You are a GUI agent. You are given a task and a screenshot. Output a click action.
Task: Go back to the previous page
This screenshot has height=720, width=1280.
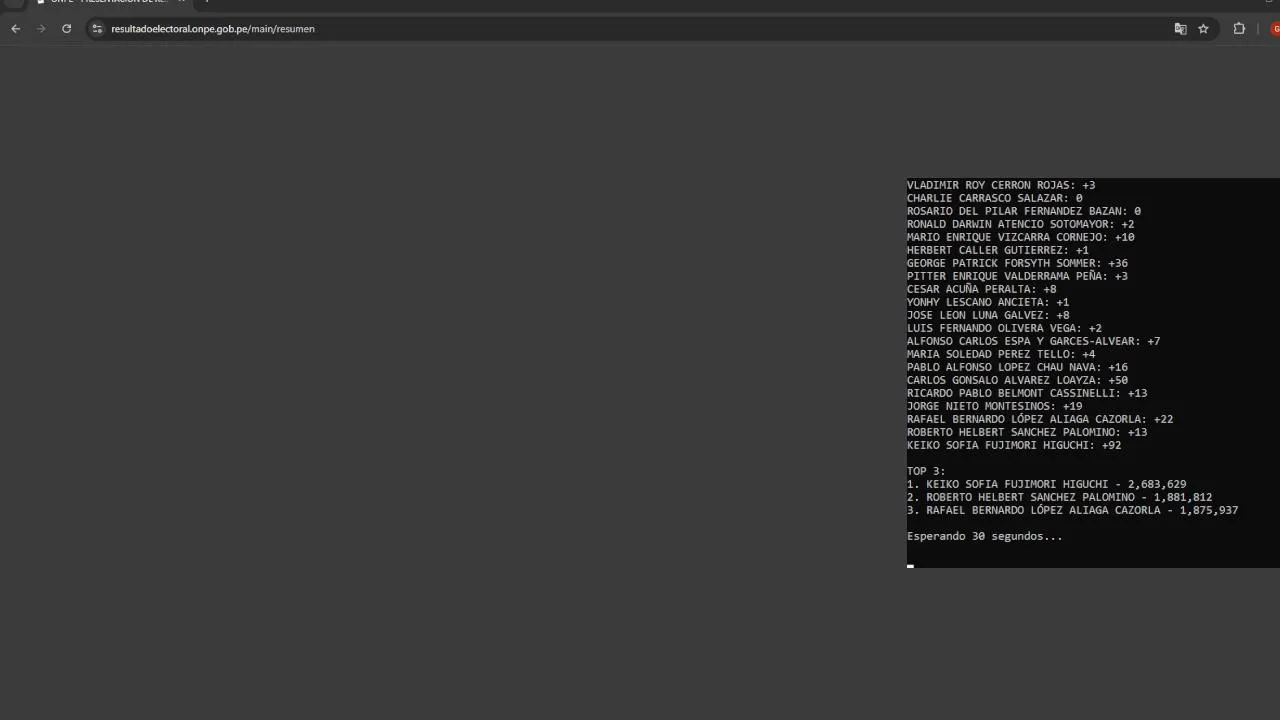(x=16, y=29)
